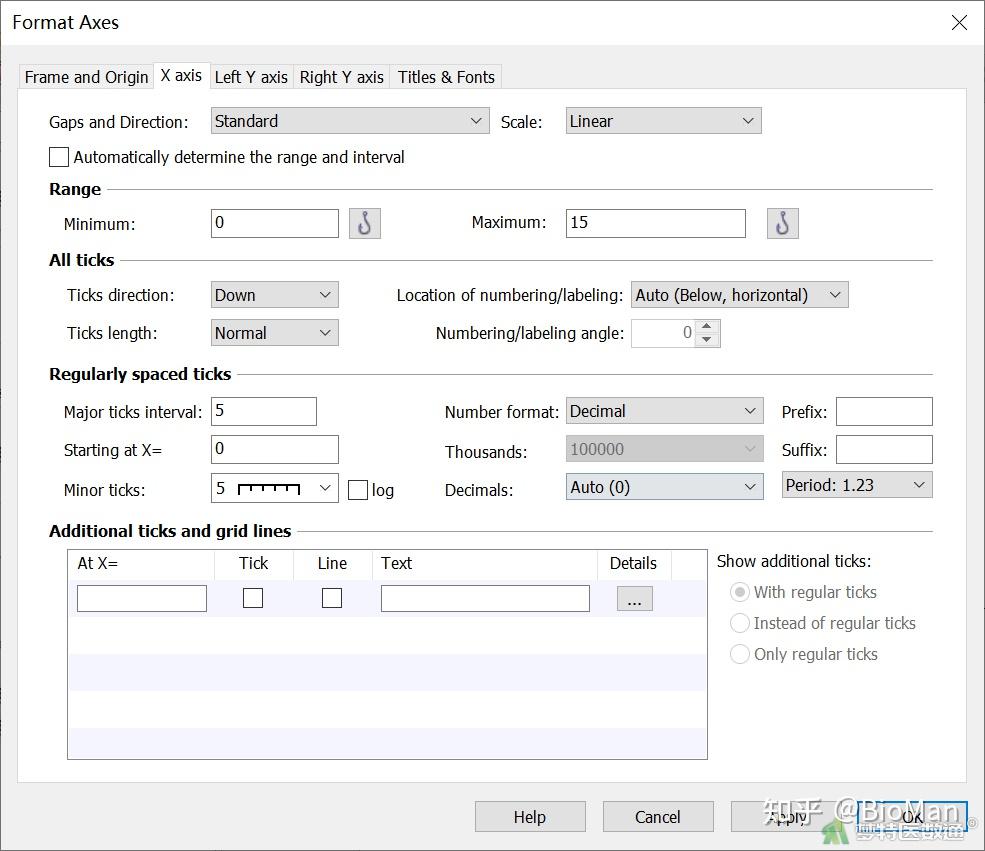Image resolution: width=985 pixels, height=851 pixels.
Task: Enable automatically determine range and interval
Action: 59,157
